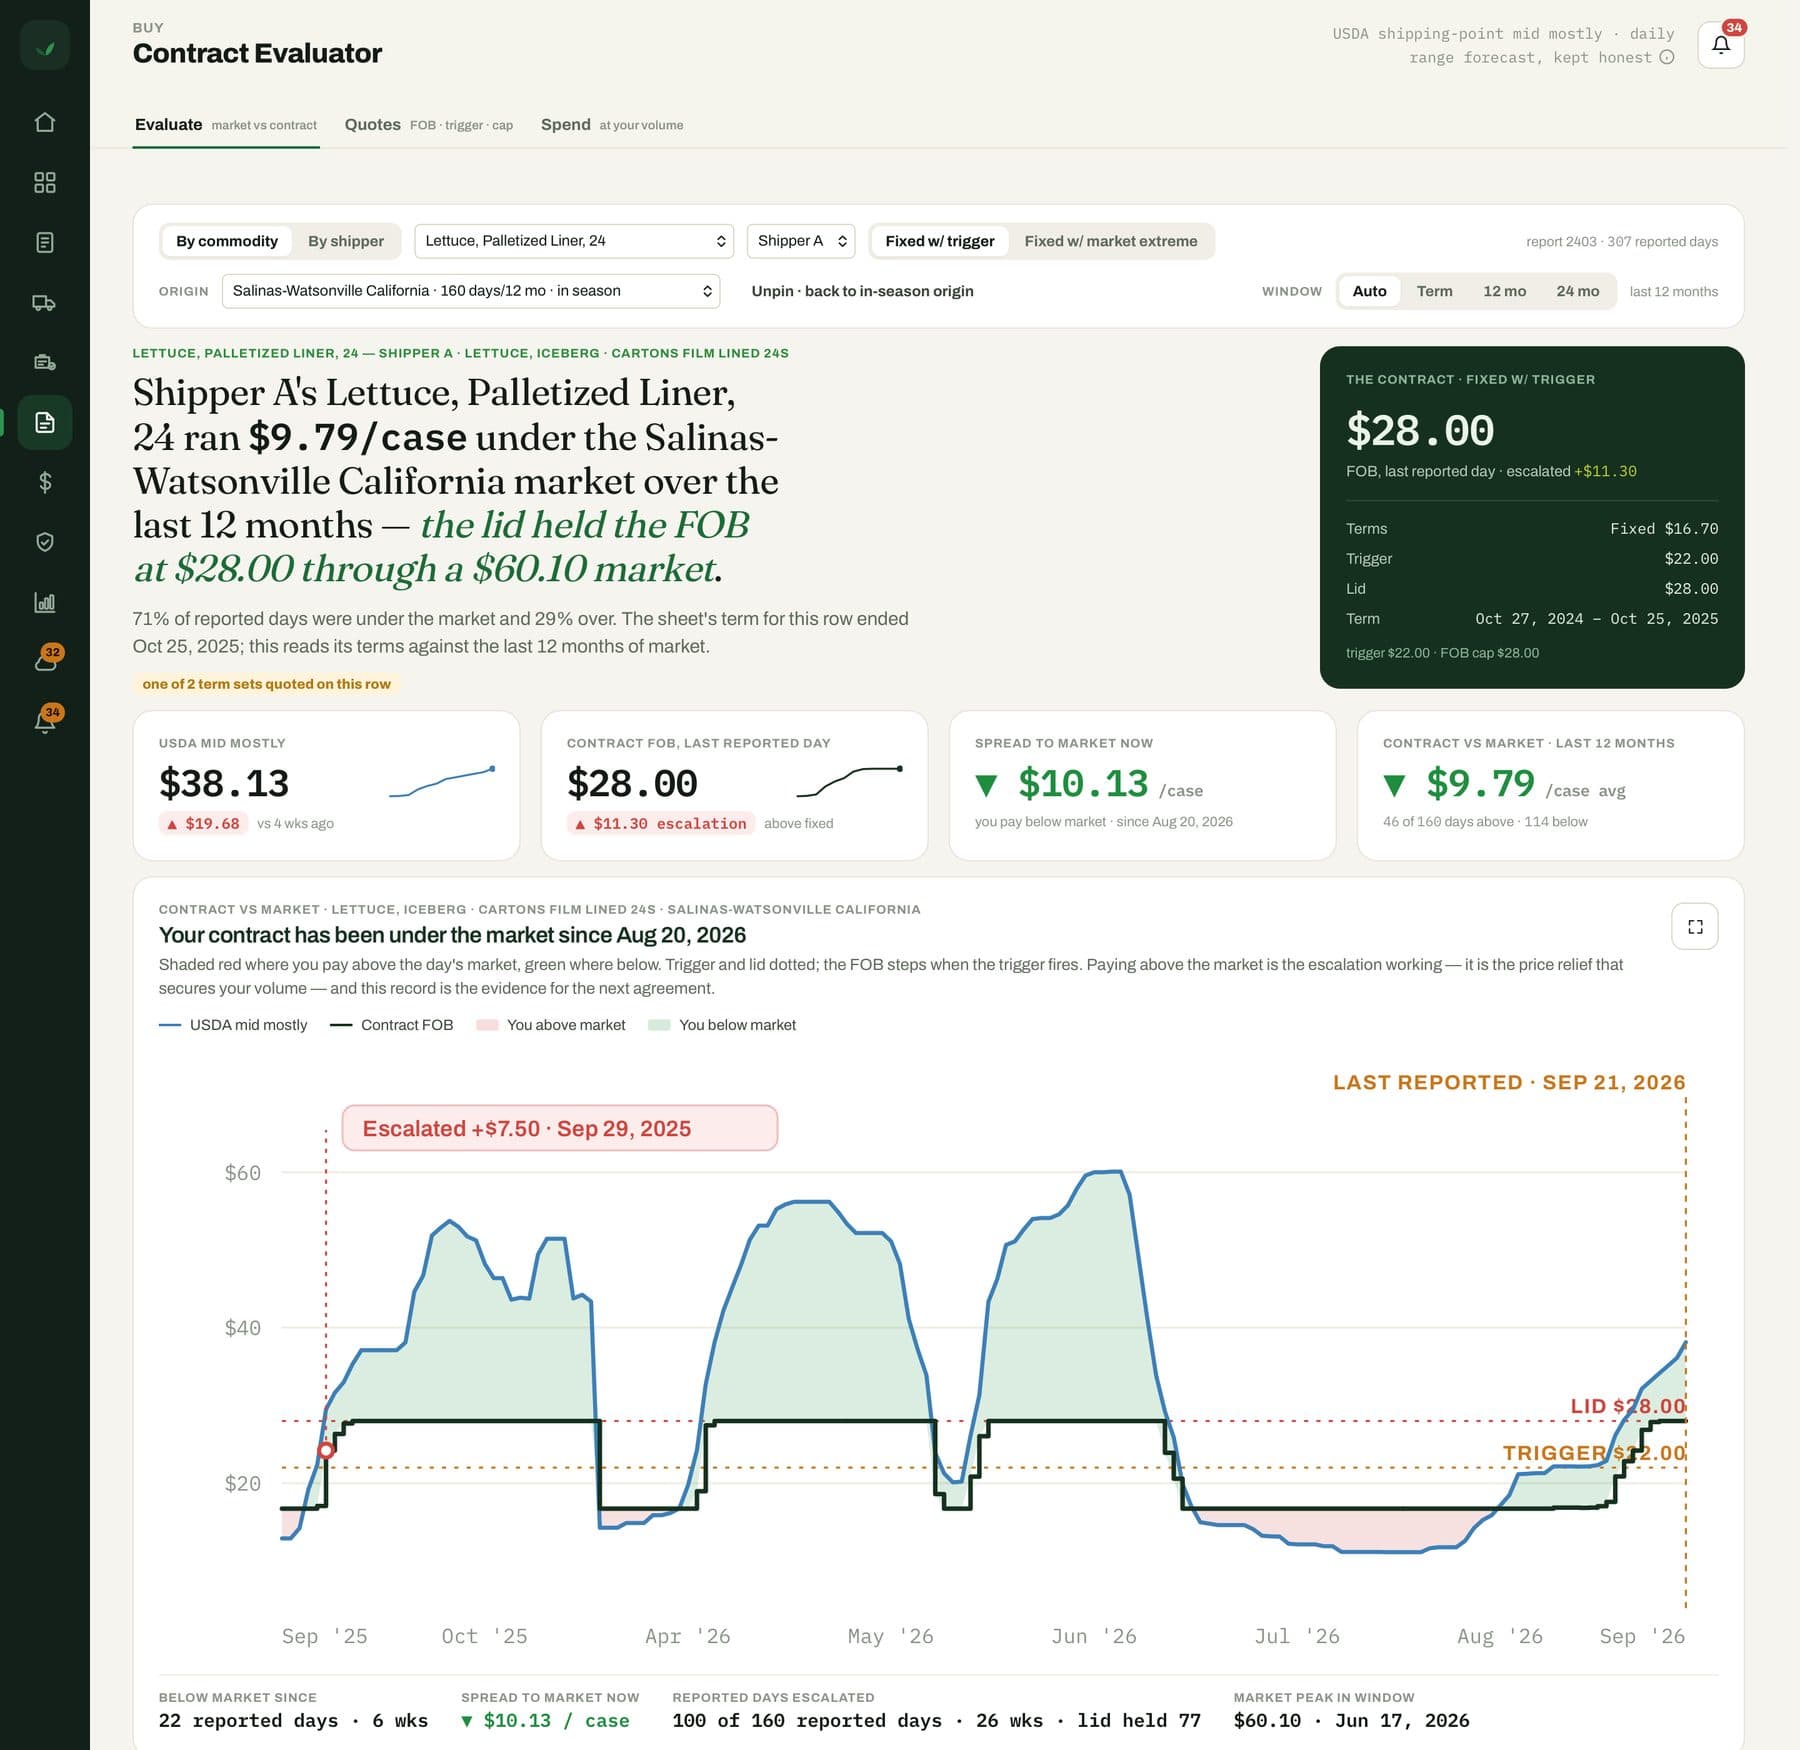Set window to Auto
1800x1750 pixels.
coord(1370,291)
